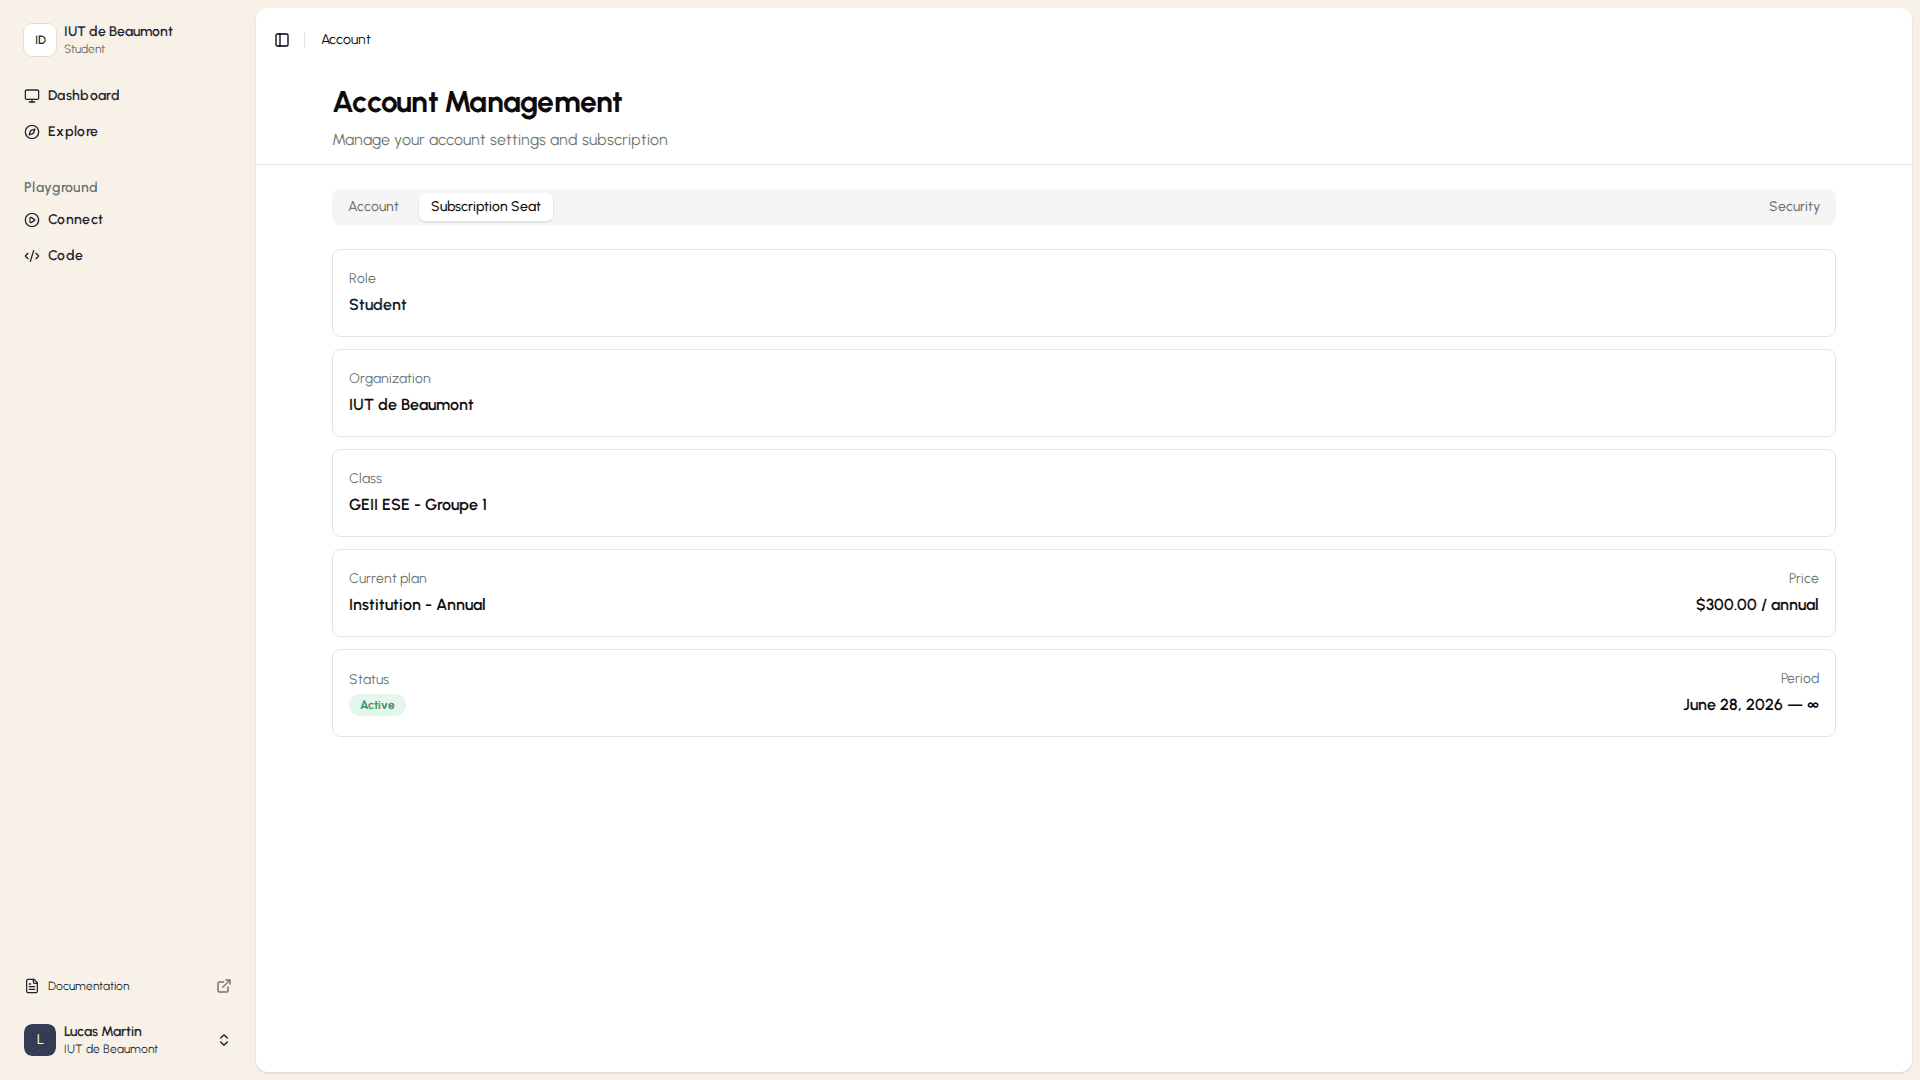Click the Code brackets icon
This screenshot has width=1920, height=1080.
32,256
